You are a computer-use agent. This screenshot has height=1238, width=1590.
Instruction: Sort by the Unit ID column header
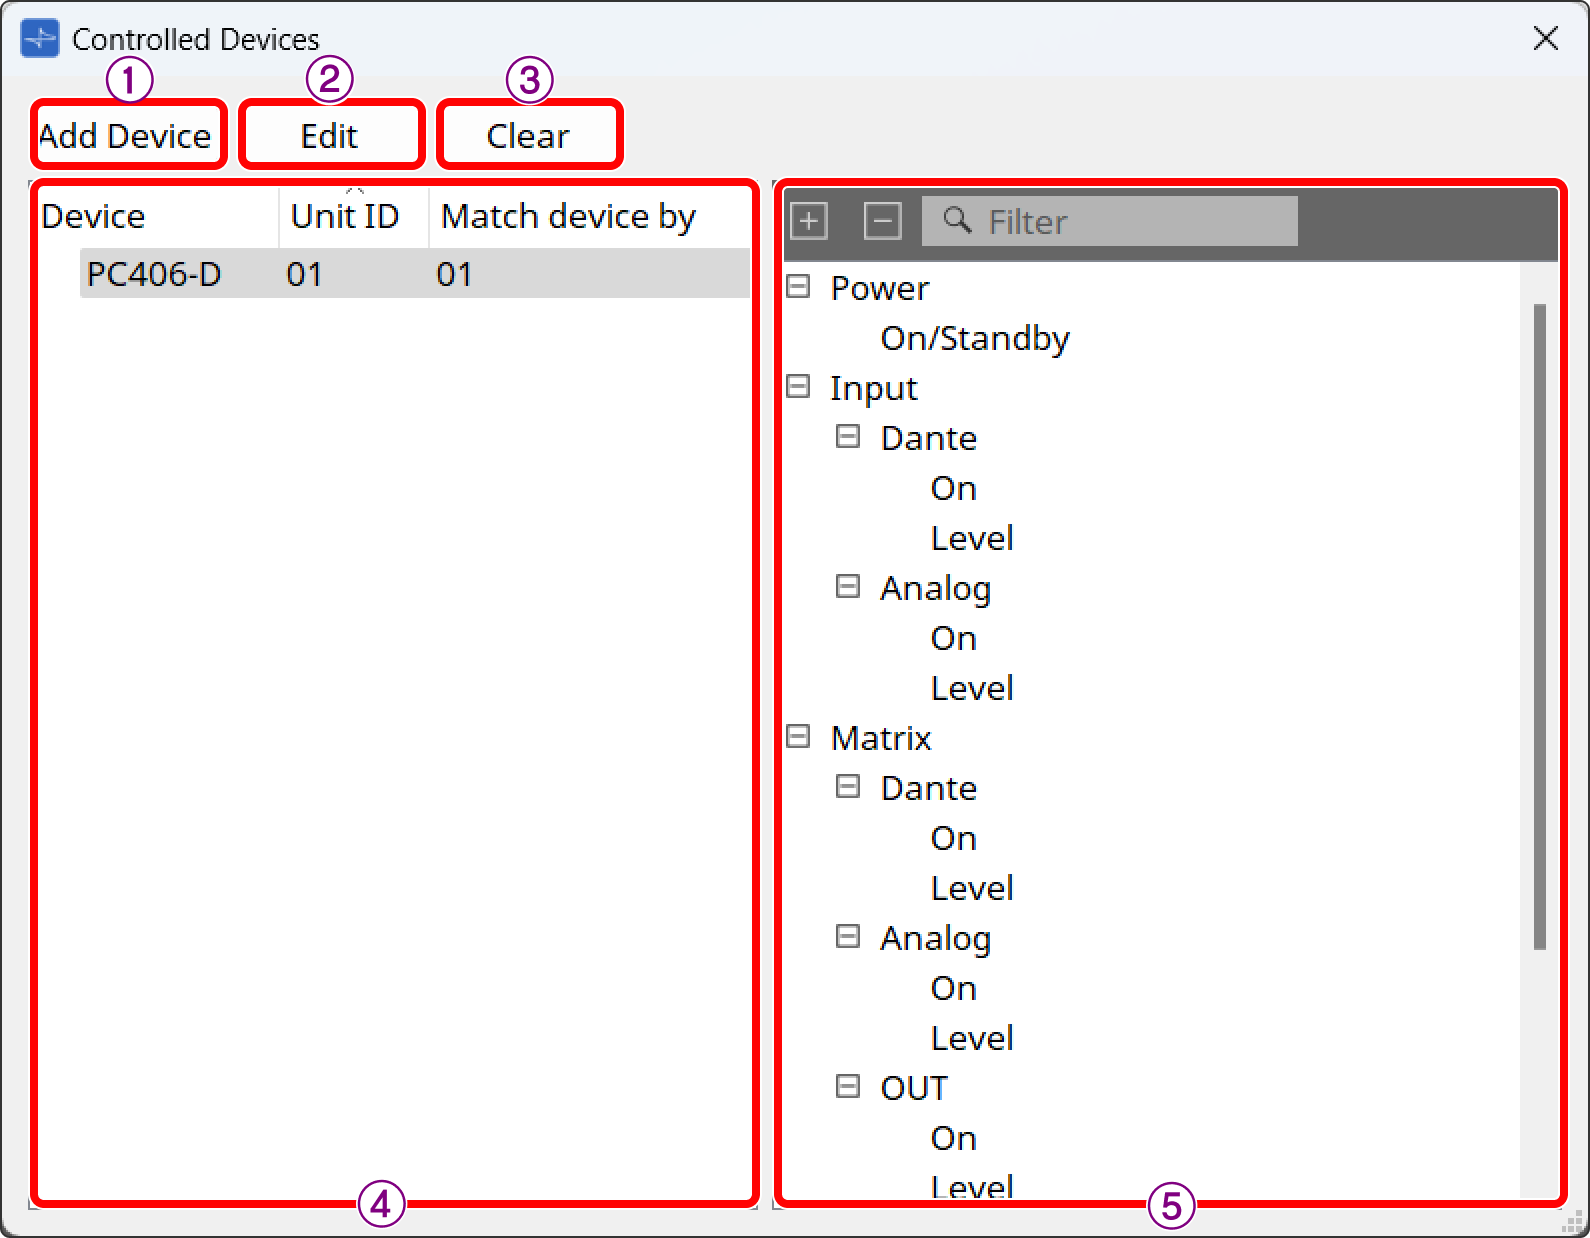click(344, 217)
